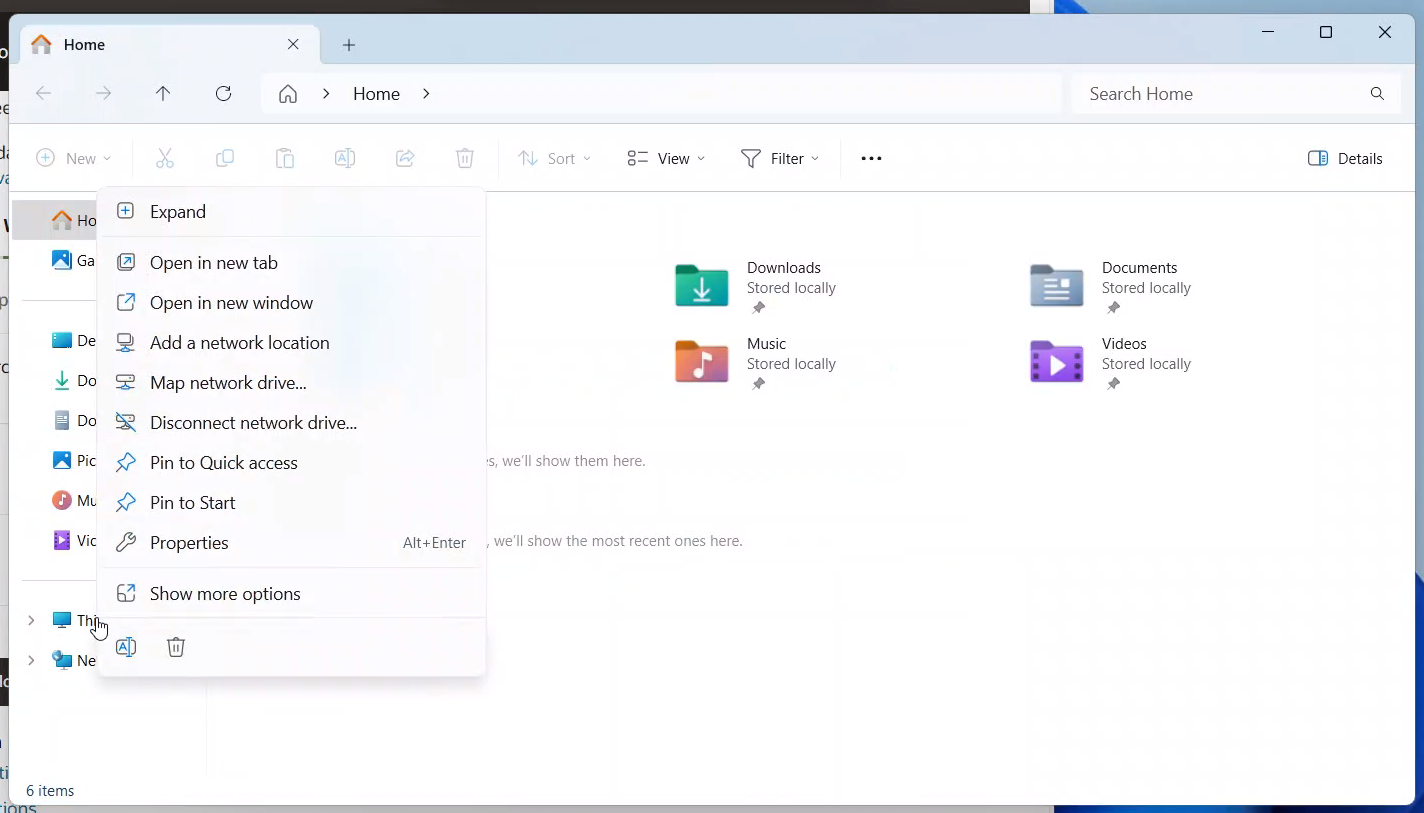Add a new tab with plus button
Viewport: 1424px width, 813px height.
349,44
